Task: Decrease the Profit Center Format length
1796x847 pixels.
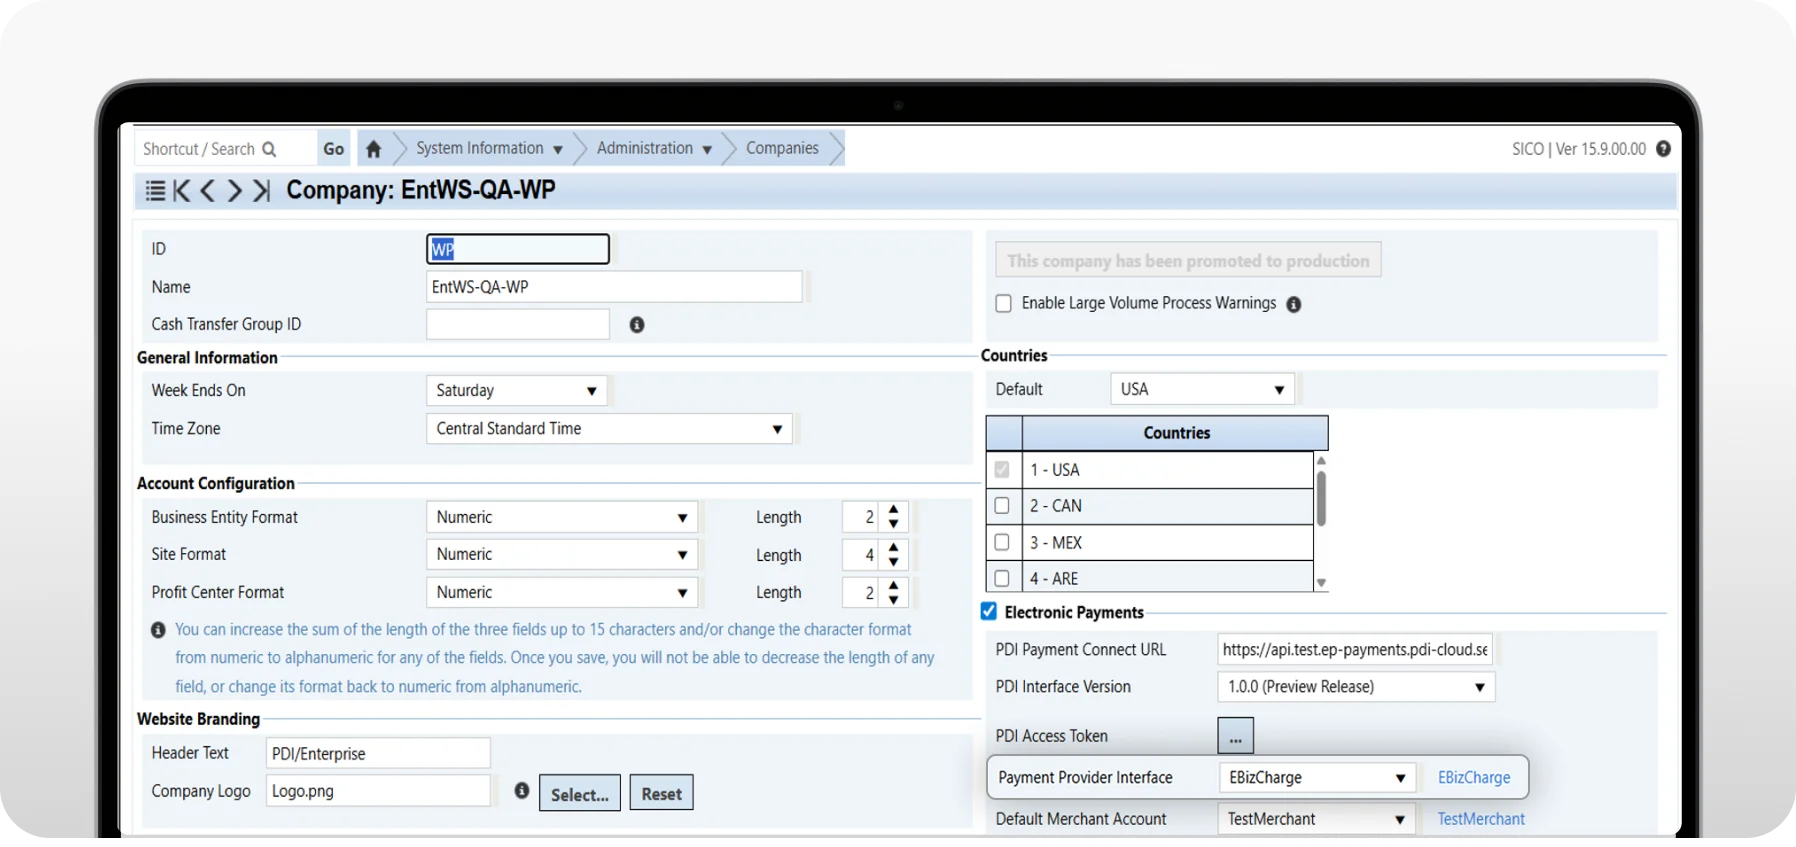Action: point(893,599)
